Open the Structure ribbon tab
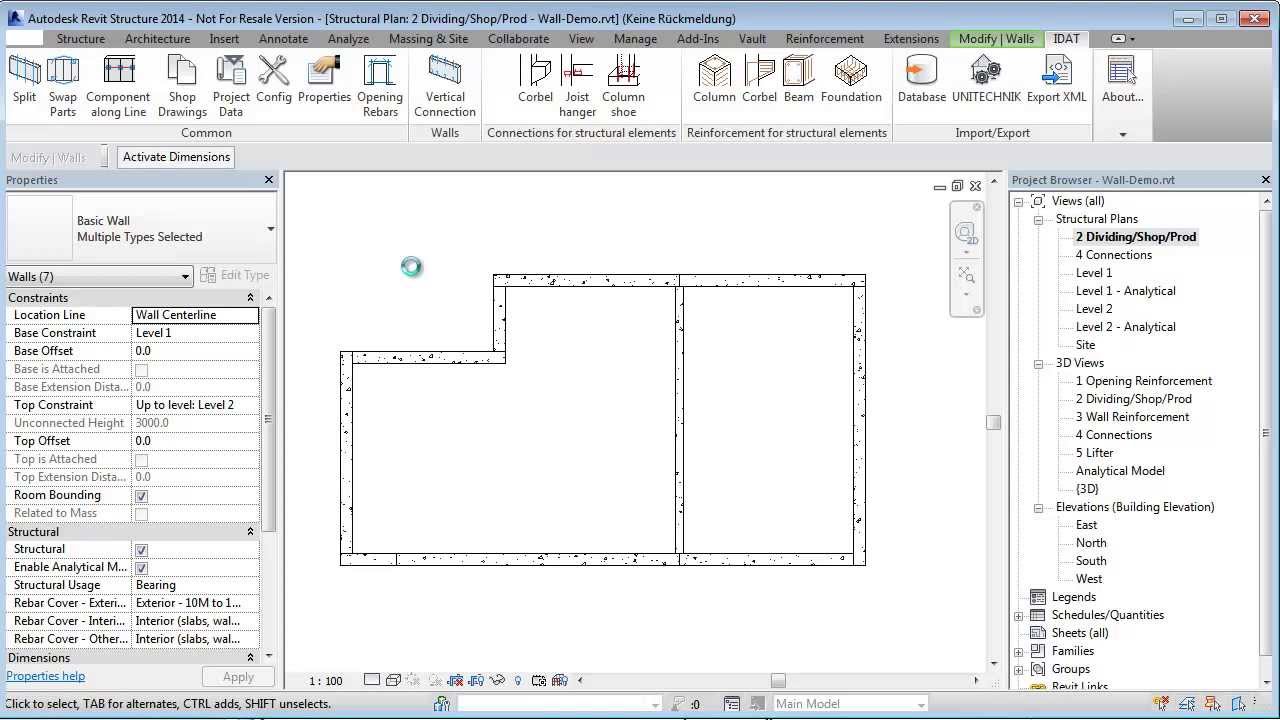 pos(81,39)
